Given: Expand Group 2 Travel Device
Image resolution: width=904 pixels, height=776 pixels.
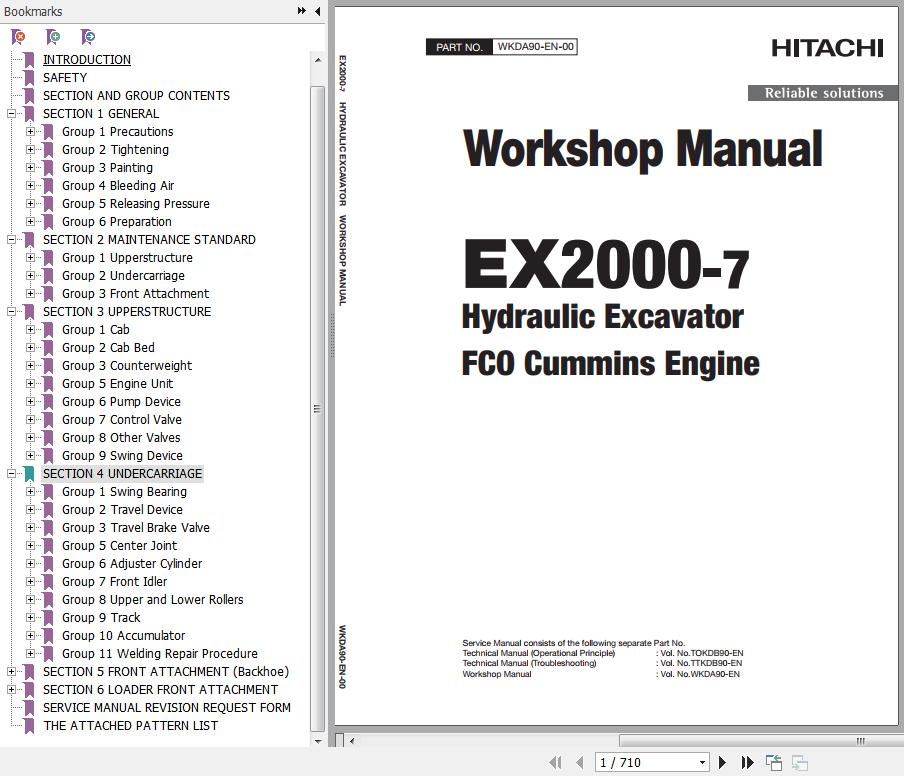Looking at the screenshot, I should pos(30,510).
